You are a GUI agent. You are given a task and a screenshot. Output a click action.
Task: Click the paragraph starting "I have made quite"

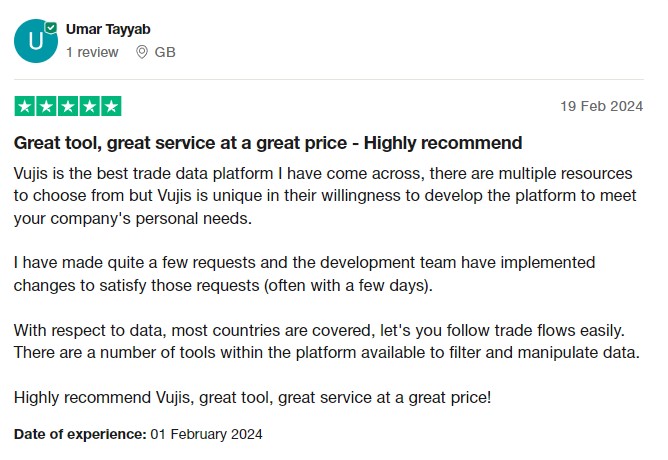coord(305,275)
